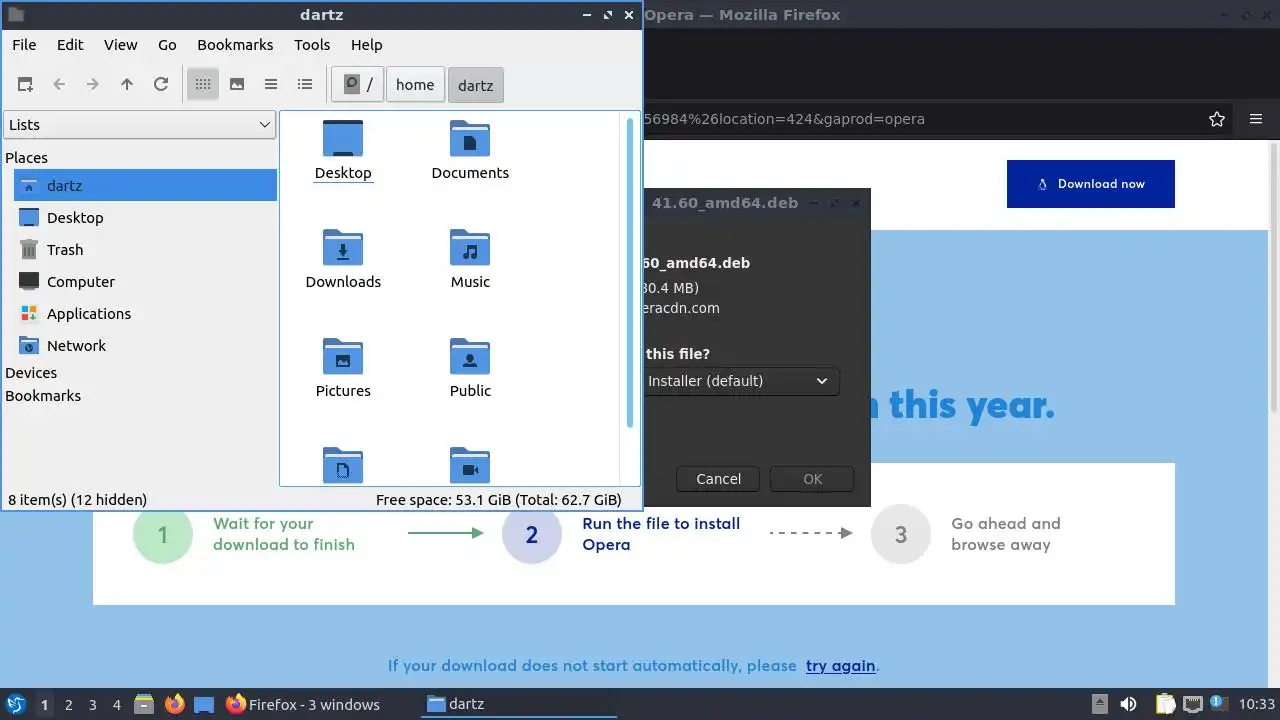1280x720 pixels.
Task: Open the Edit menu
Action: (70, 45)
